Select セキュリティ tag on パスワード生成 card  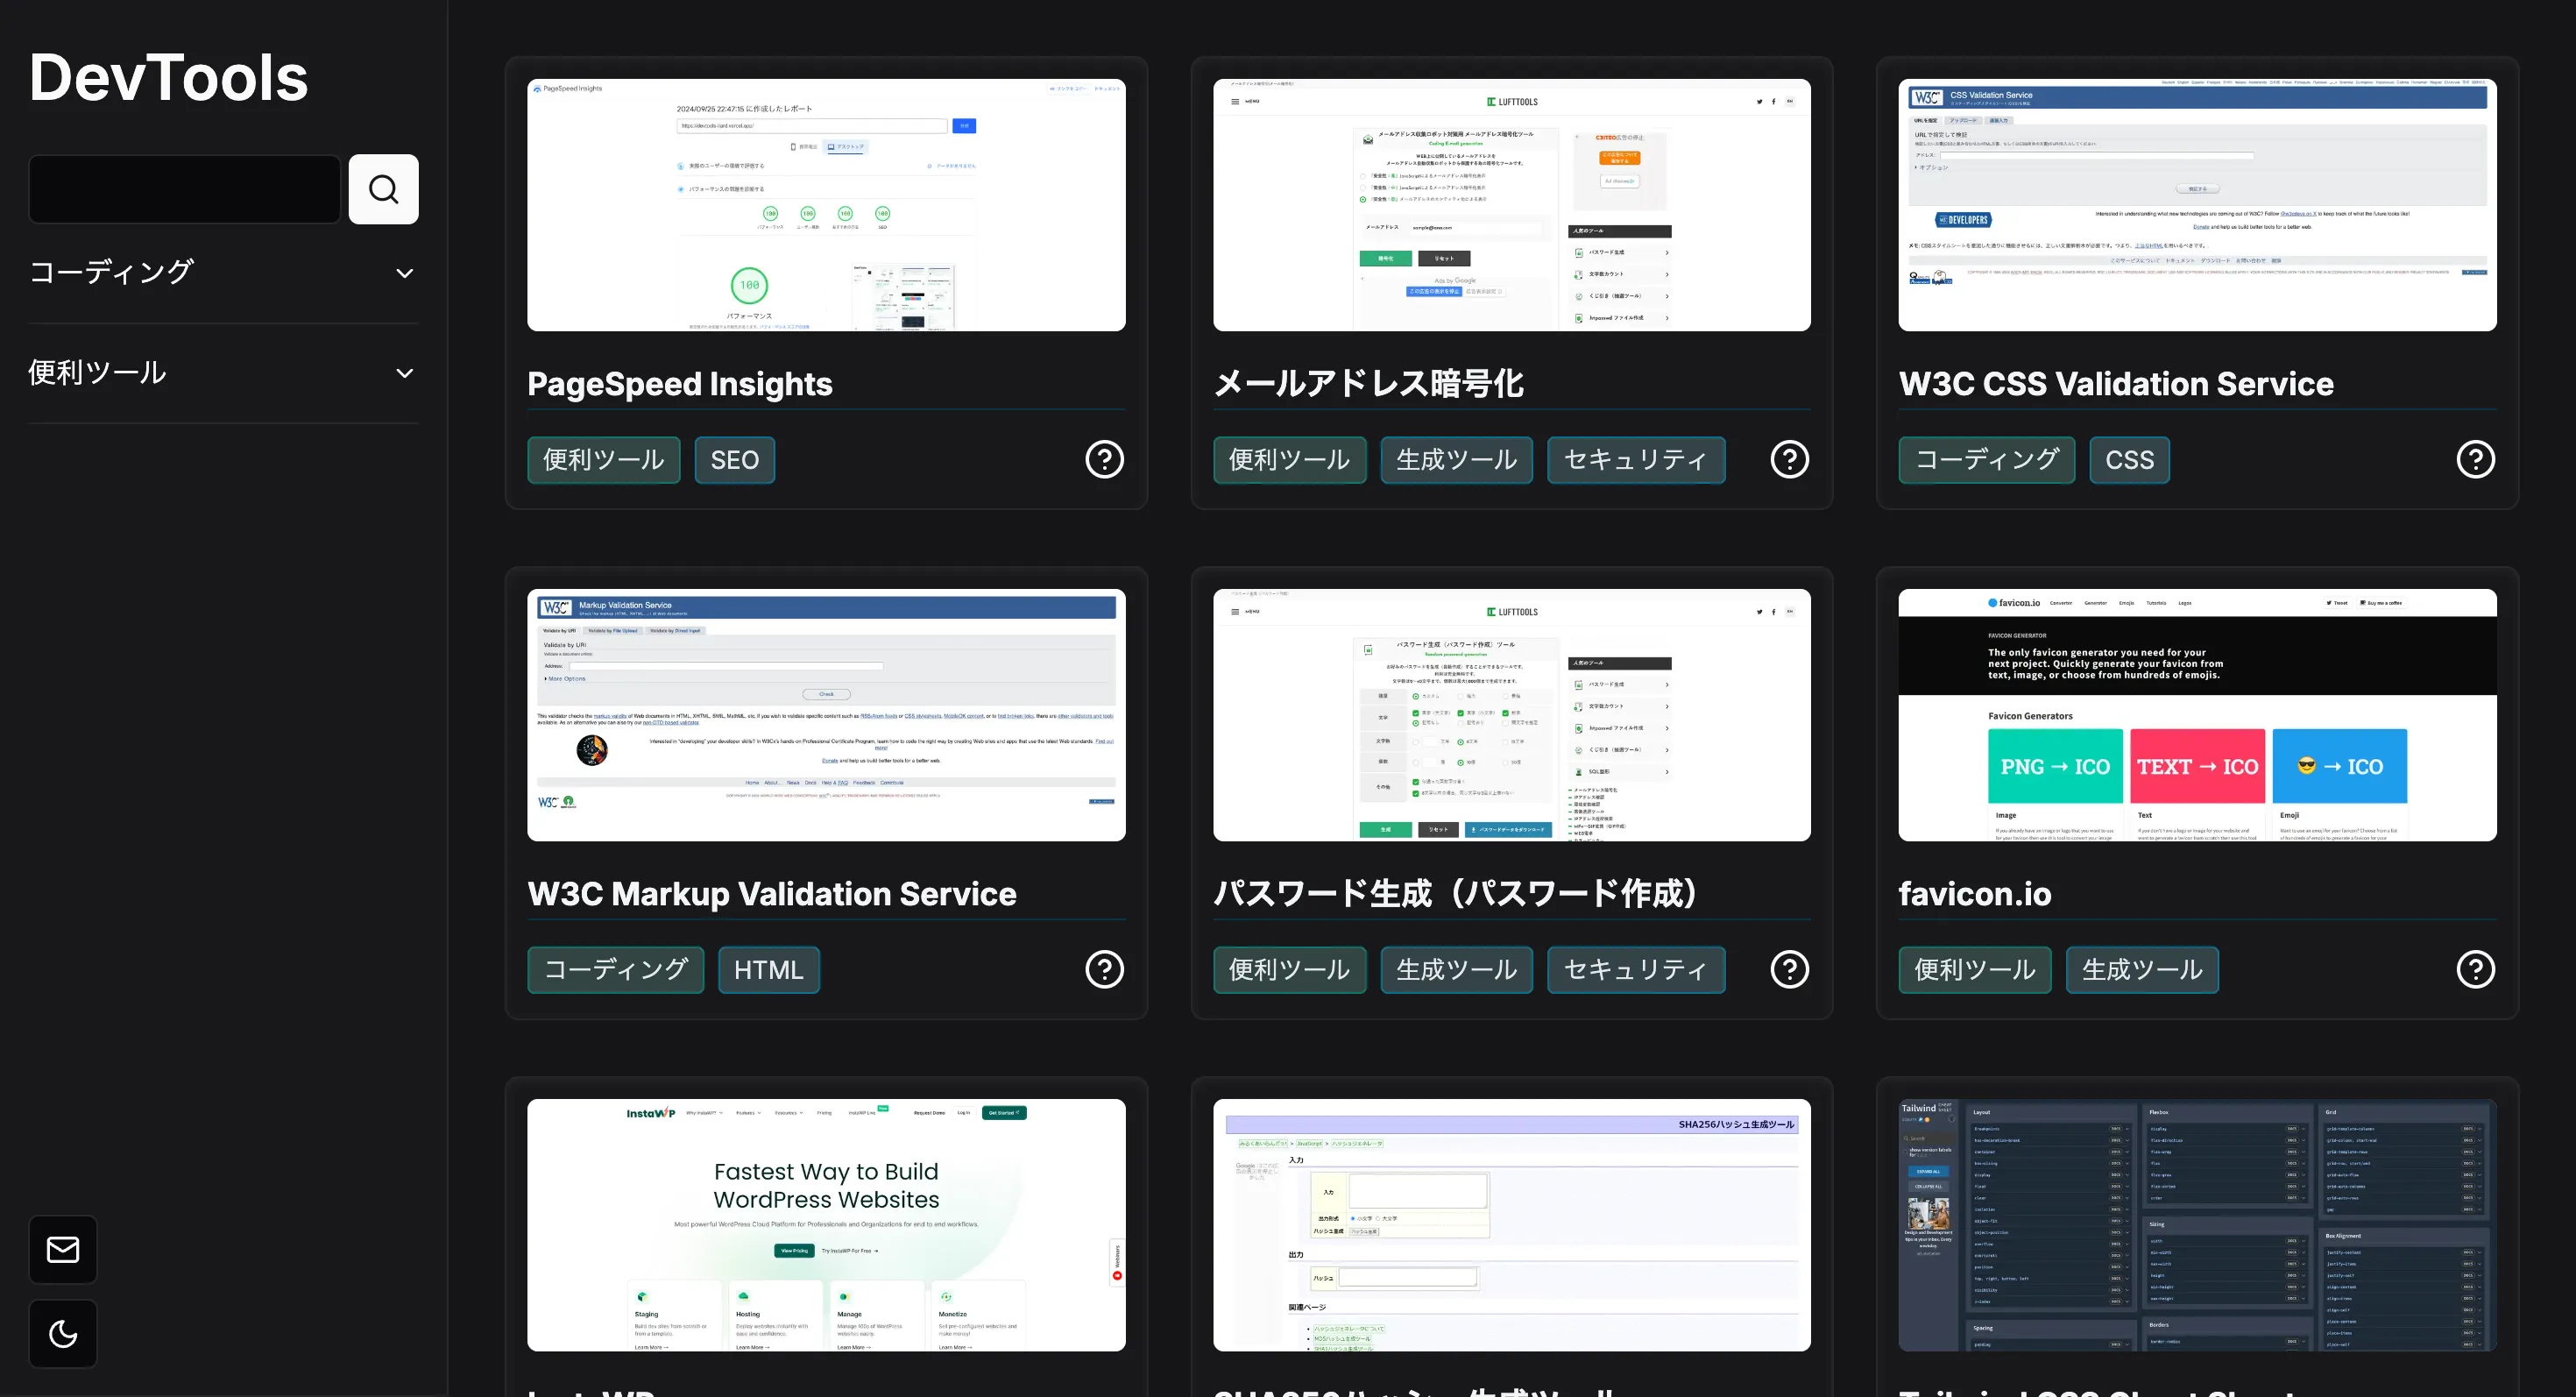pyautogui.click(x=1636, y=970)
